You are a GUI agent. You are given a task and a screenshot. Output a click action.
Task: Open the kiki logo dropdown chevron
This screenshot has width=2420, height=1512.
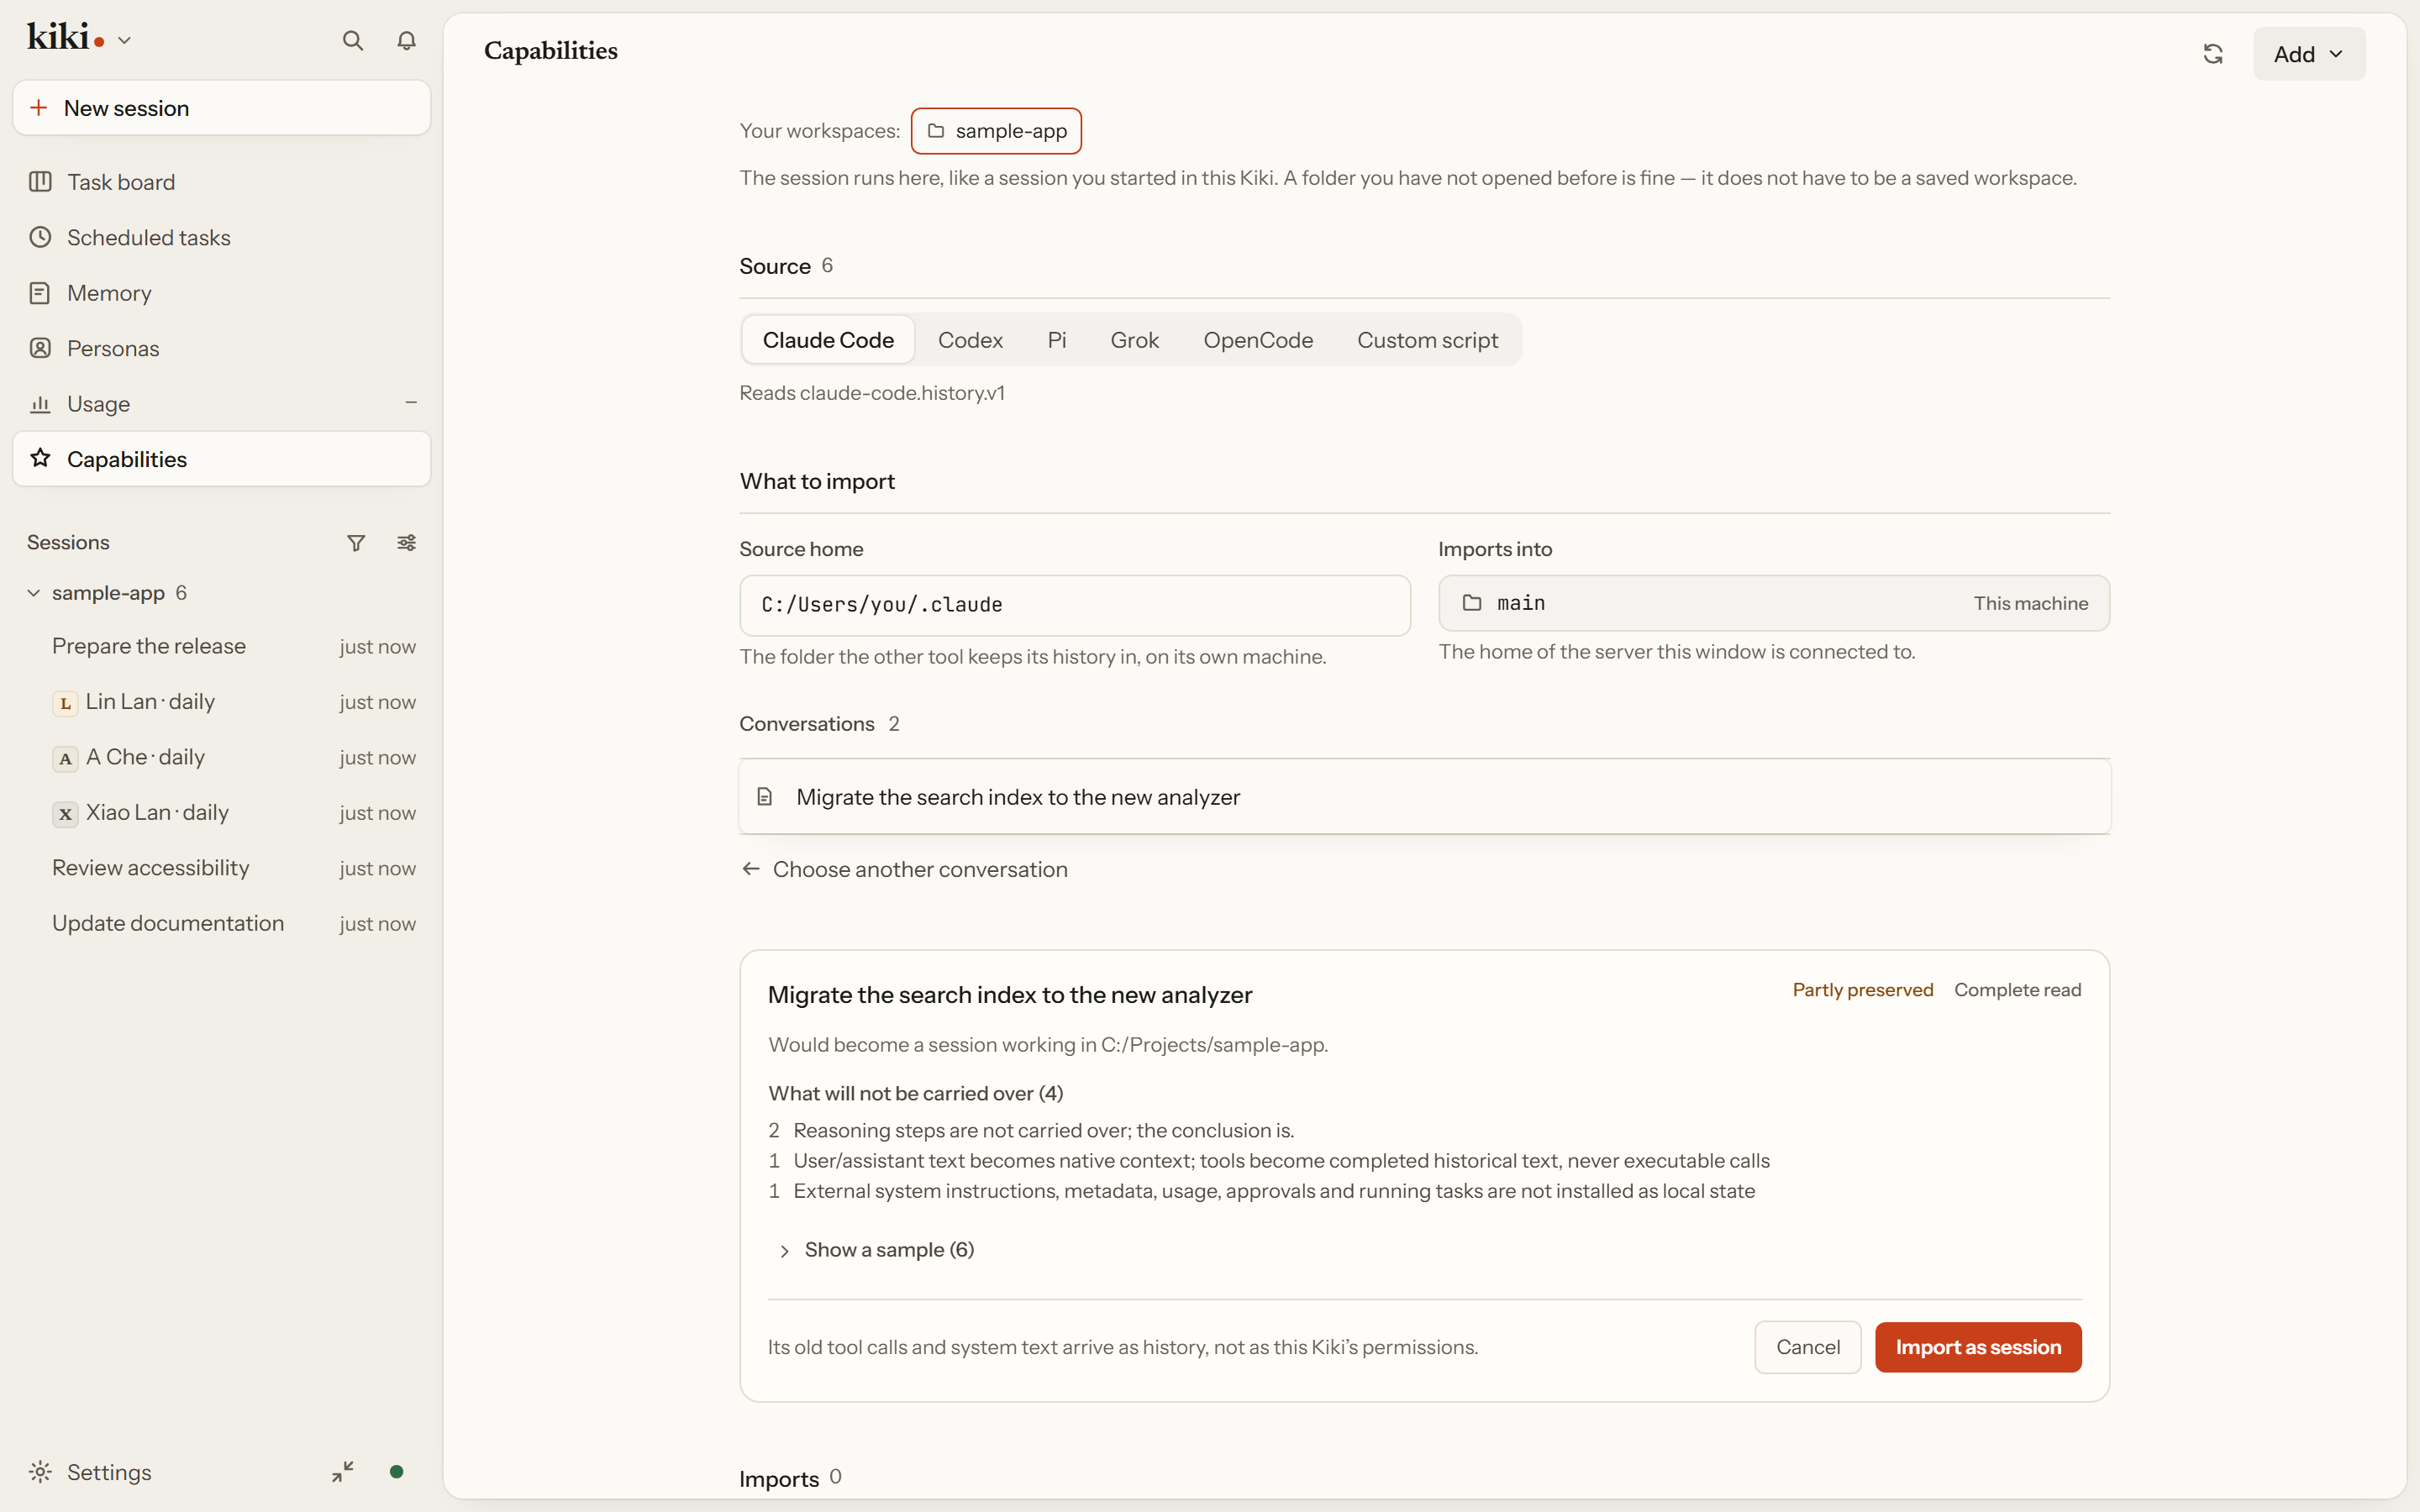[x=124, y=41]
